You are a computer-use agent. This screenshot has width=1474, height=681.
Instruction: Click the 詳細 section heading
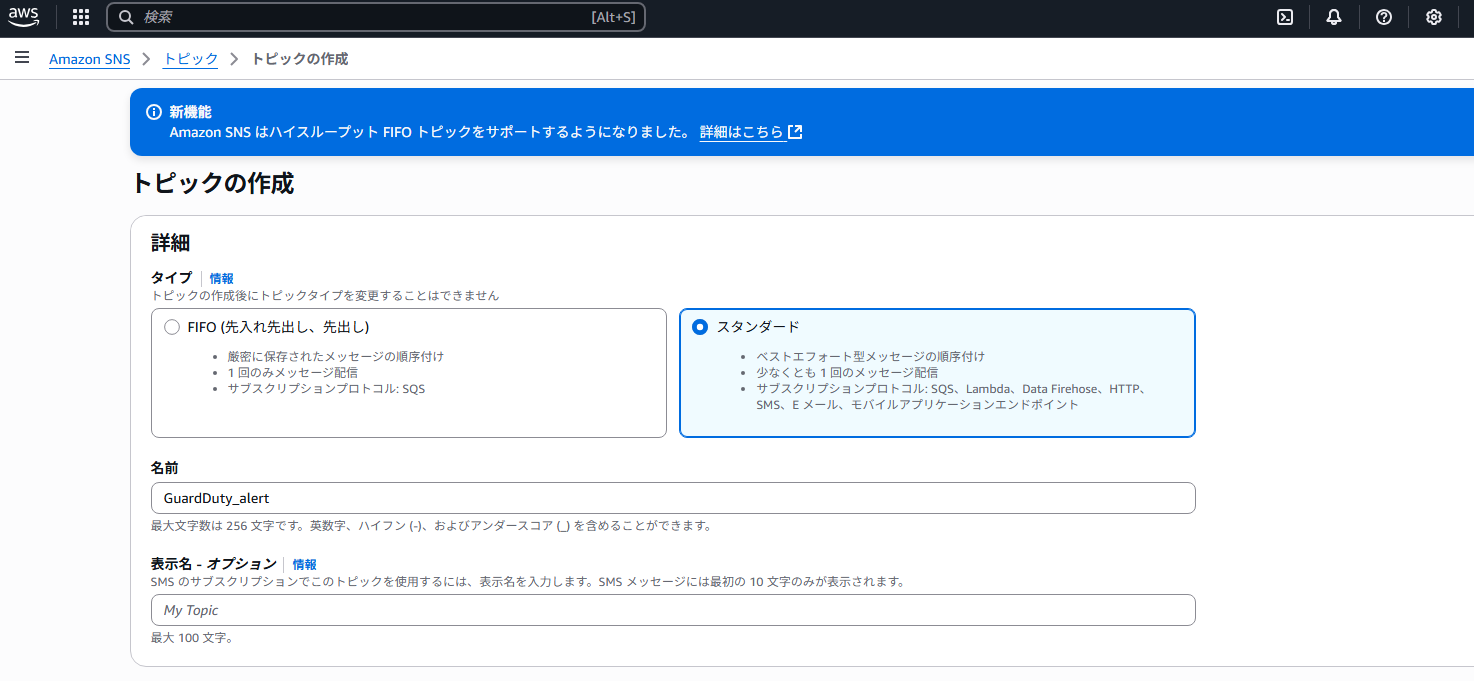pos(171,242)
